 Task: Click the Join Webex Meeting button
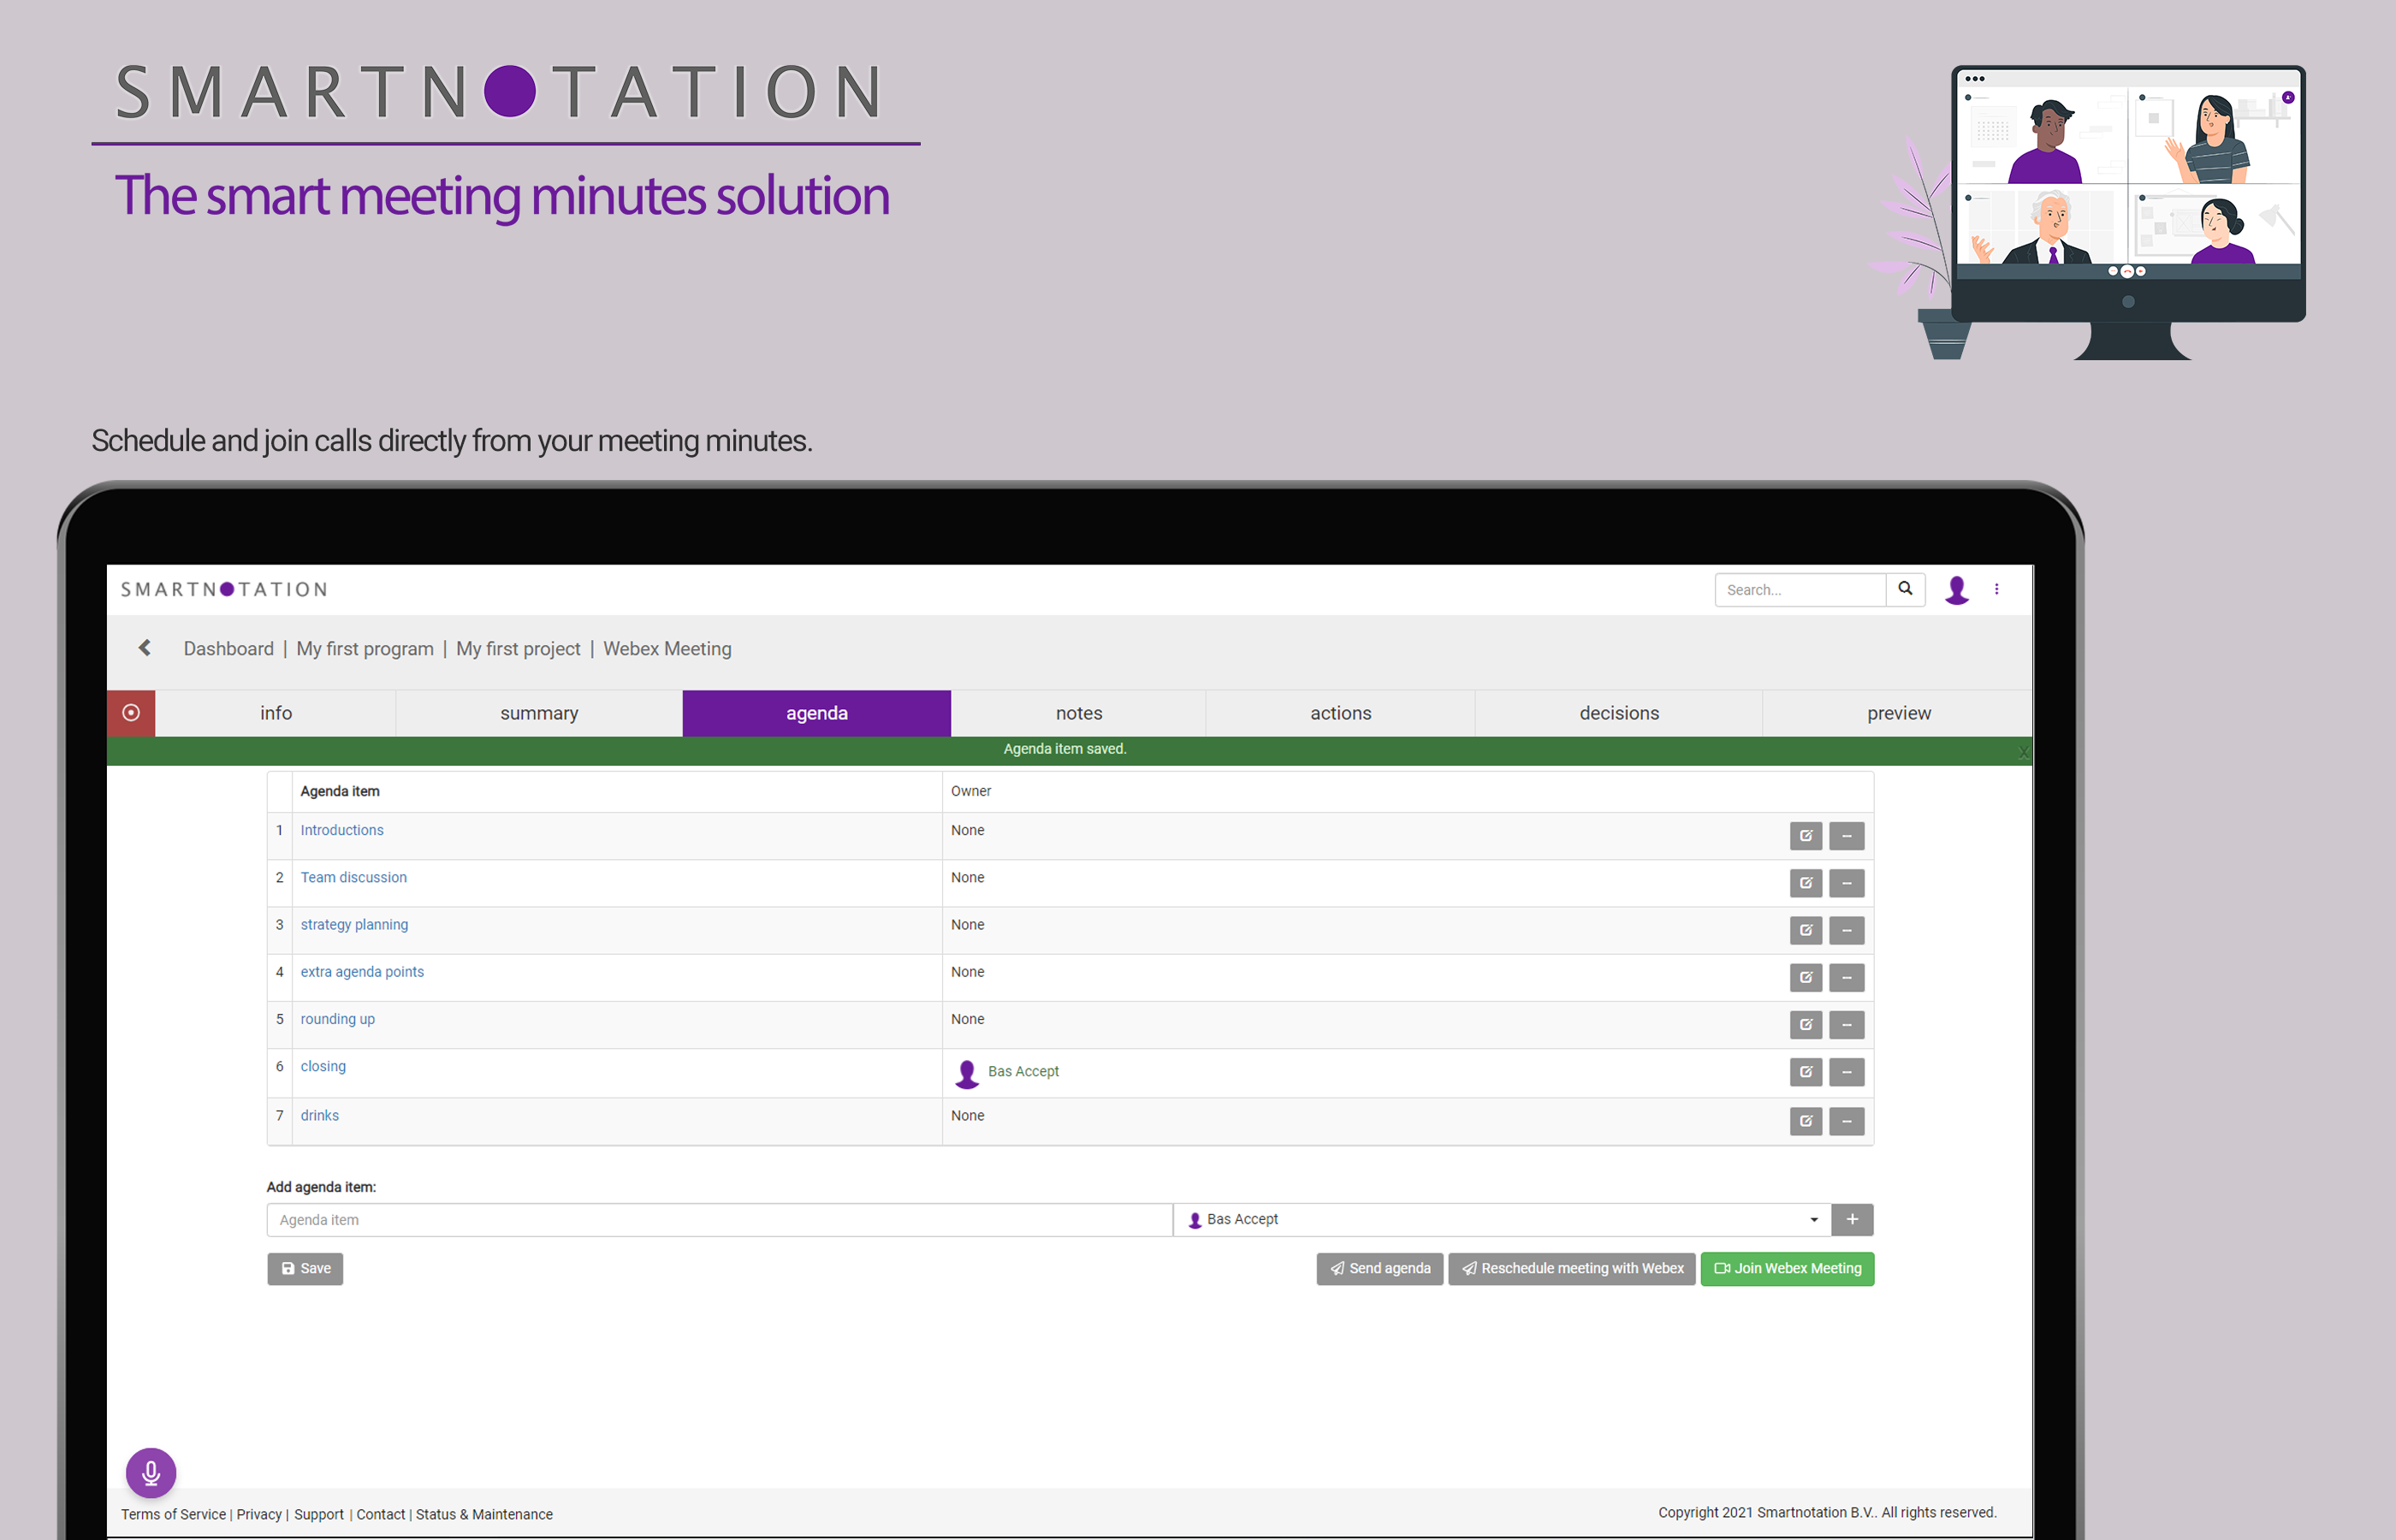click(1787, 1268)
